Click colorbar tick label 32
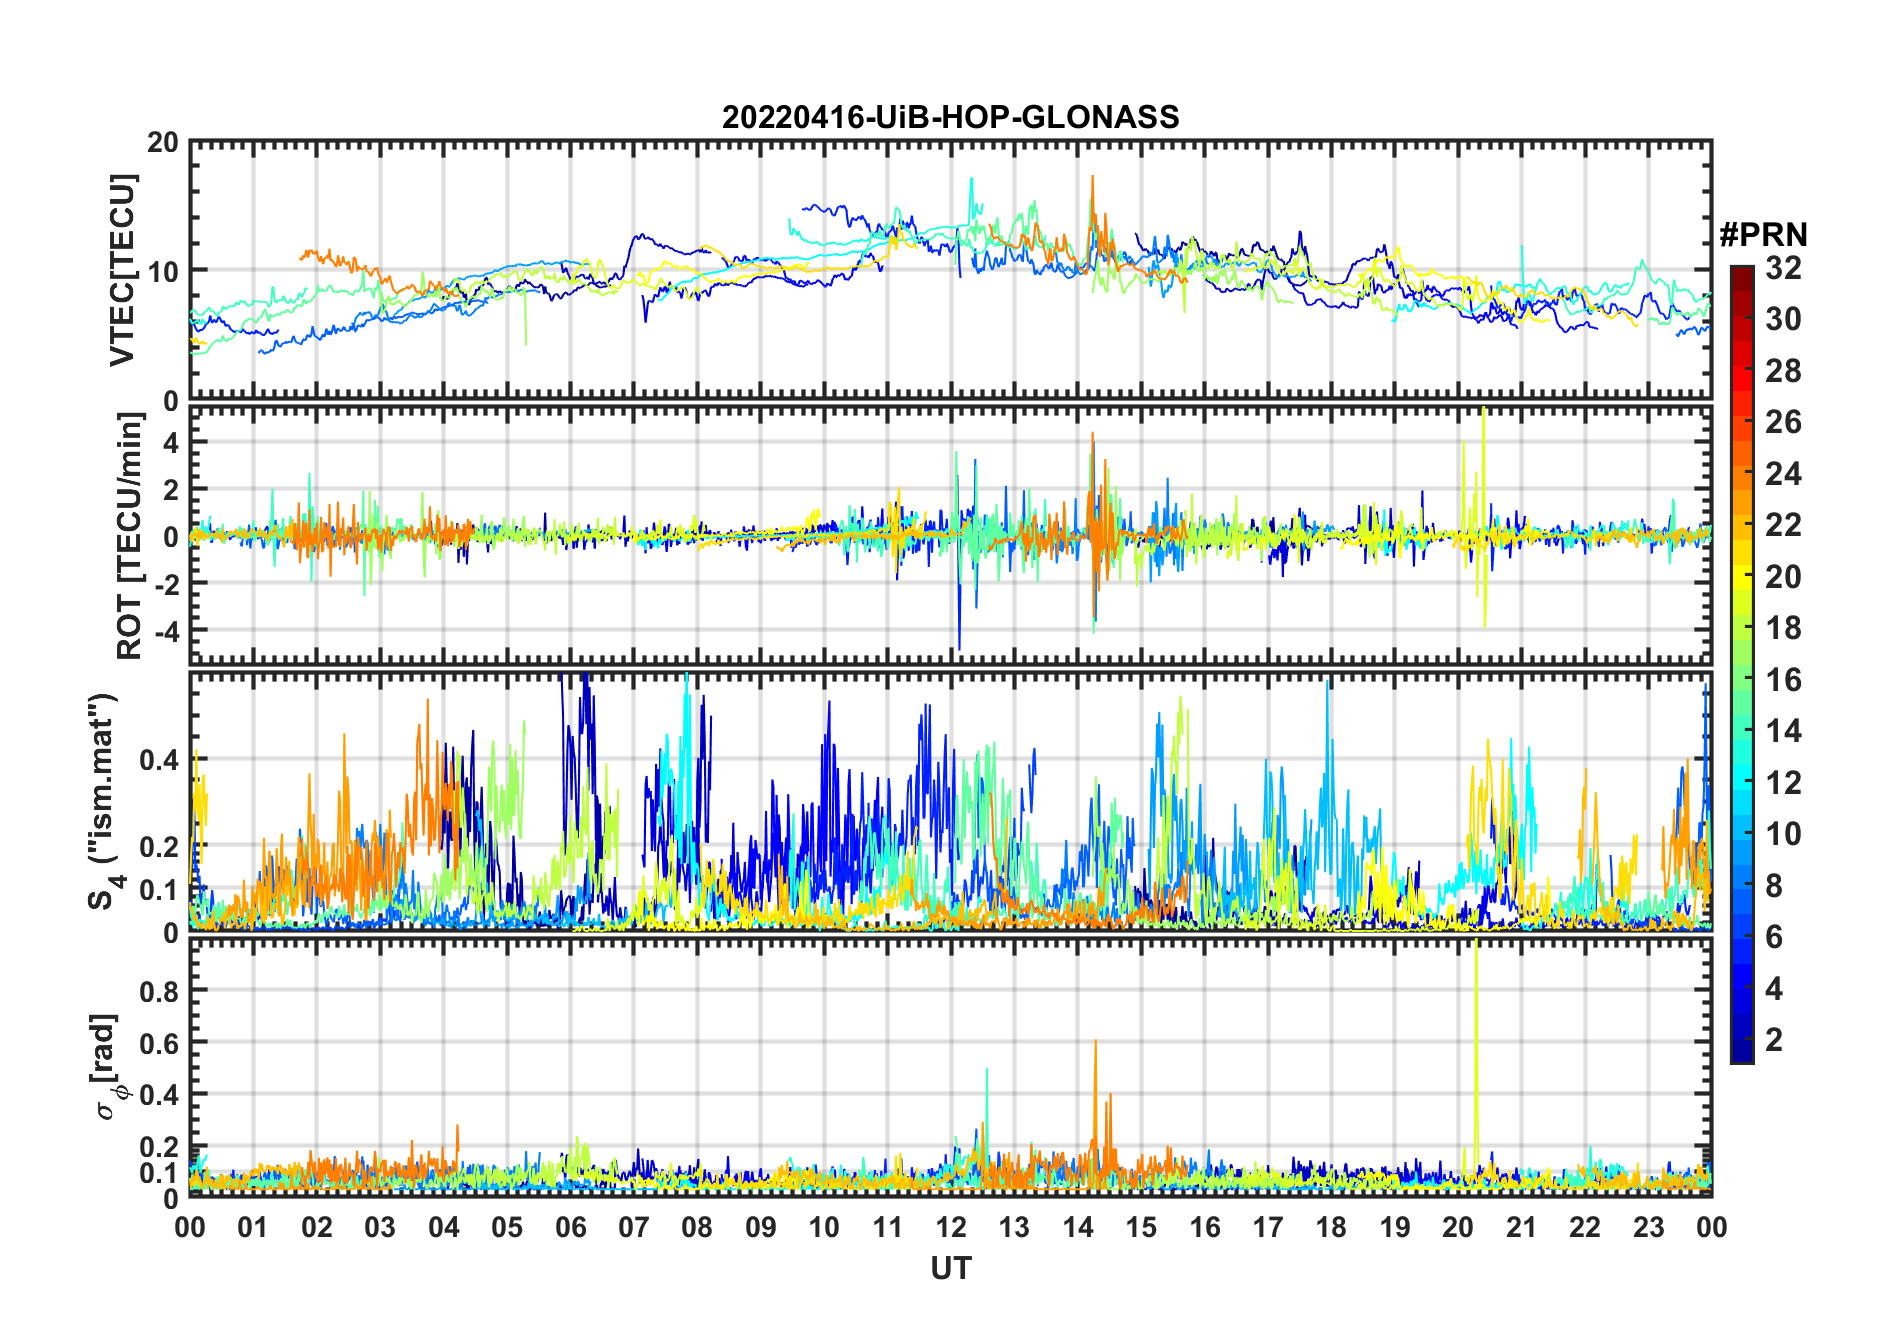 [1783, 268]
